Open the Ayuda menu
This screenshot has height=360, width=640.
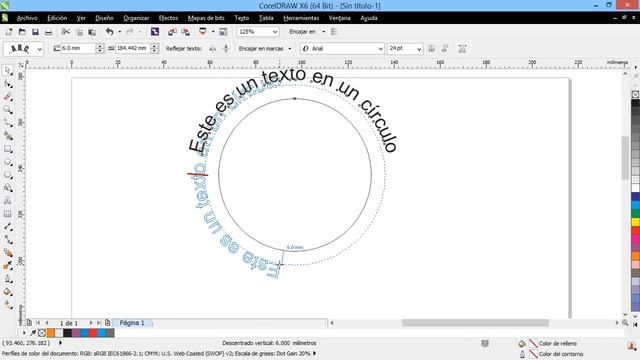click(369, 18)
